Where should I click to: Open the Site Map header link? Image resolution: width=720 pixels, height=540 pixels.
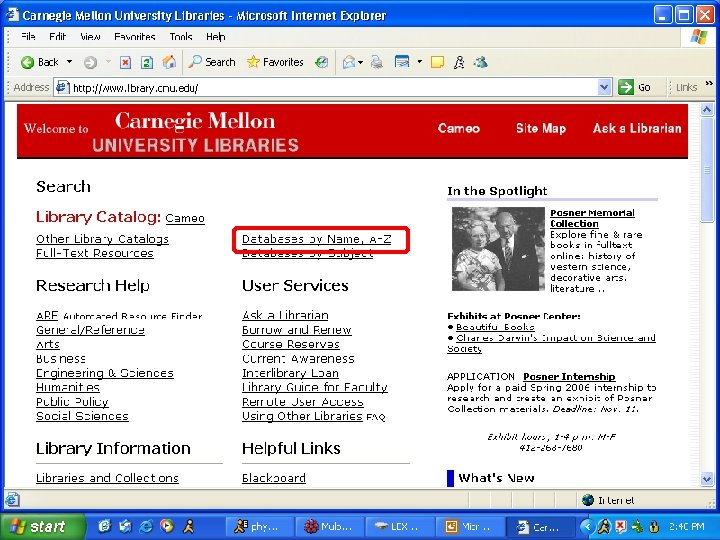(x=540, y=128)
